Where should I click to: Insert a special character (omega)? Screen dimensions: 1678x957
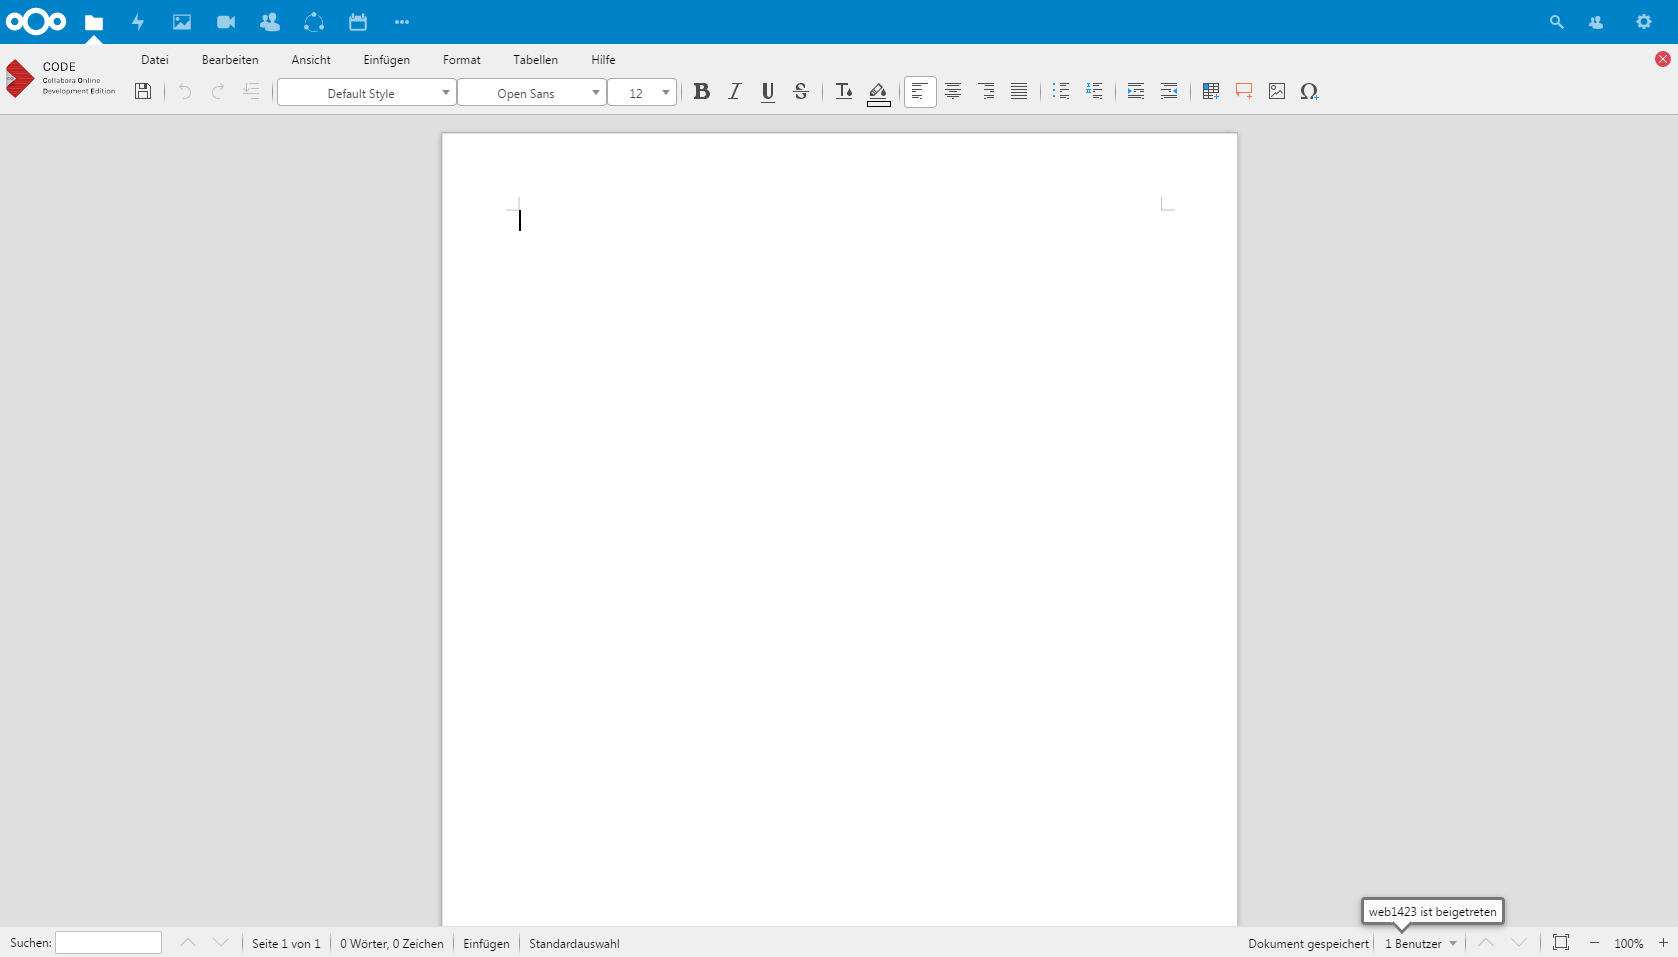tap(1310, 91)
